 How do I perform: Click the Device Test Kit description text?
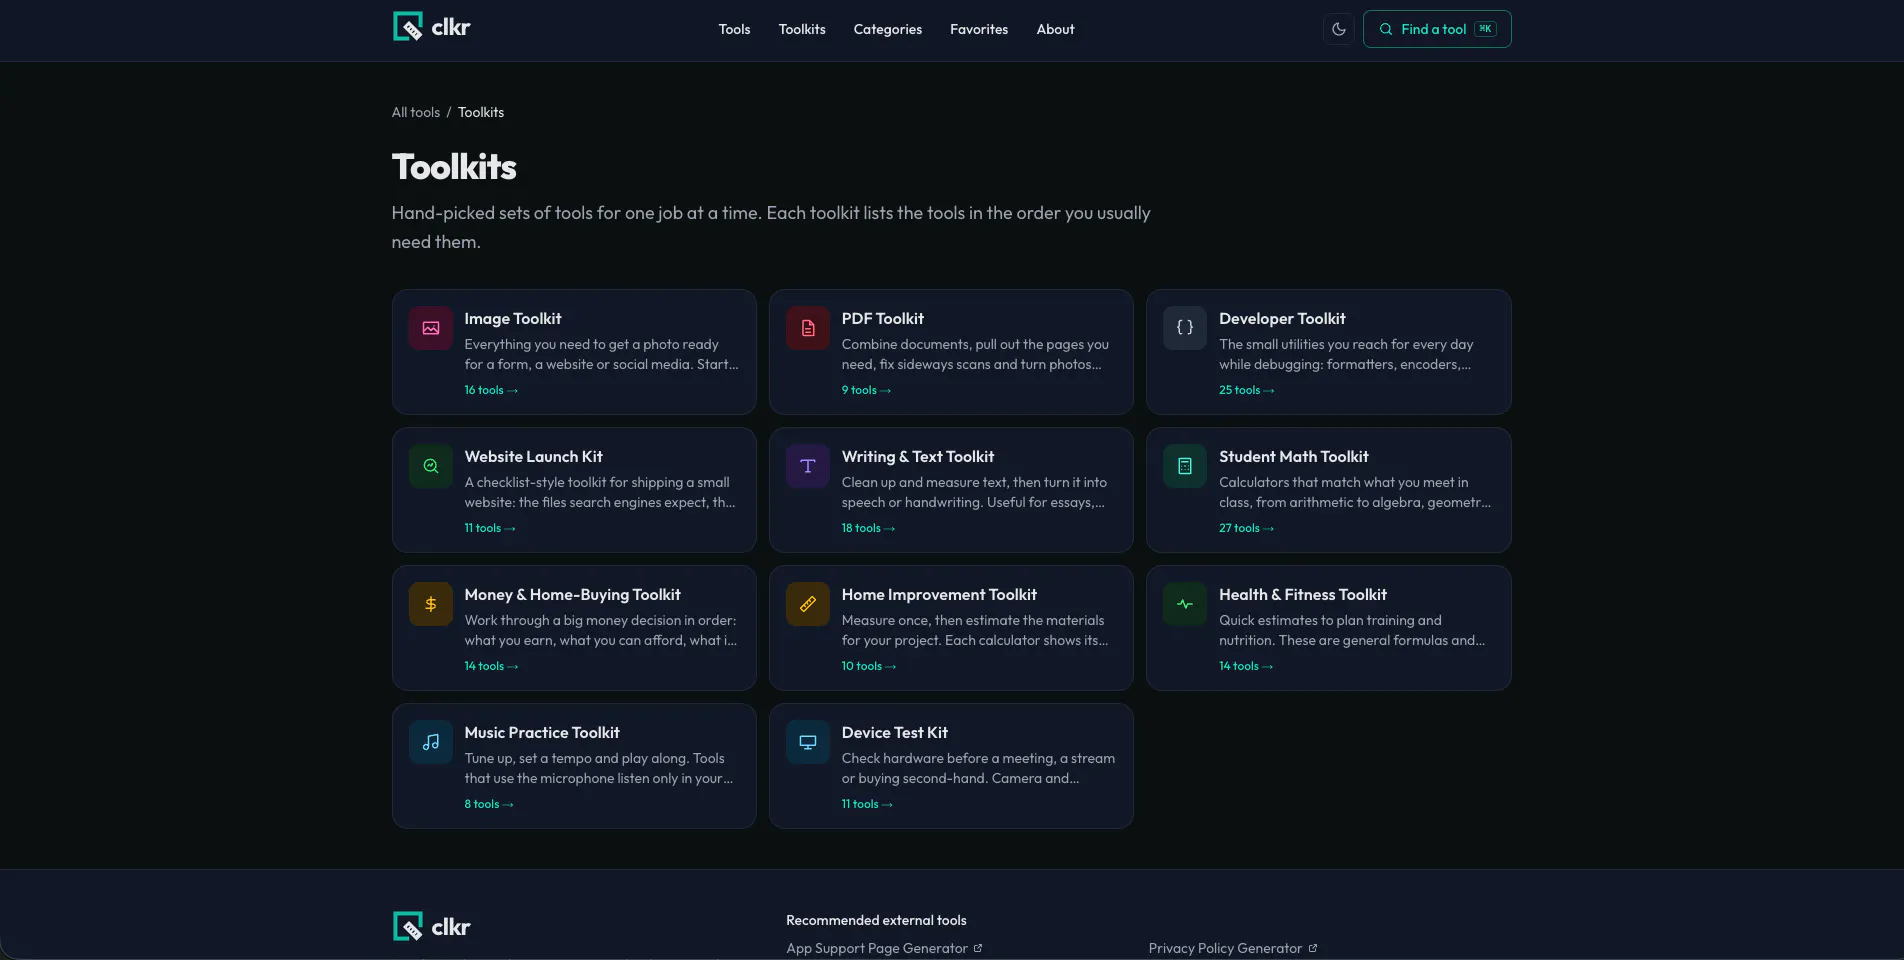[x=979, y=768]
